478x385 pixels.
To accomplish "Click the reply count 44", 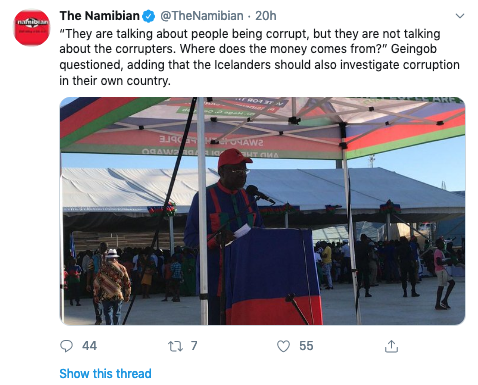I will 89,346.
